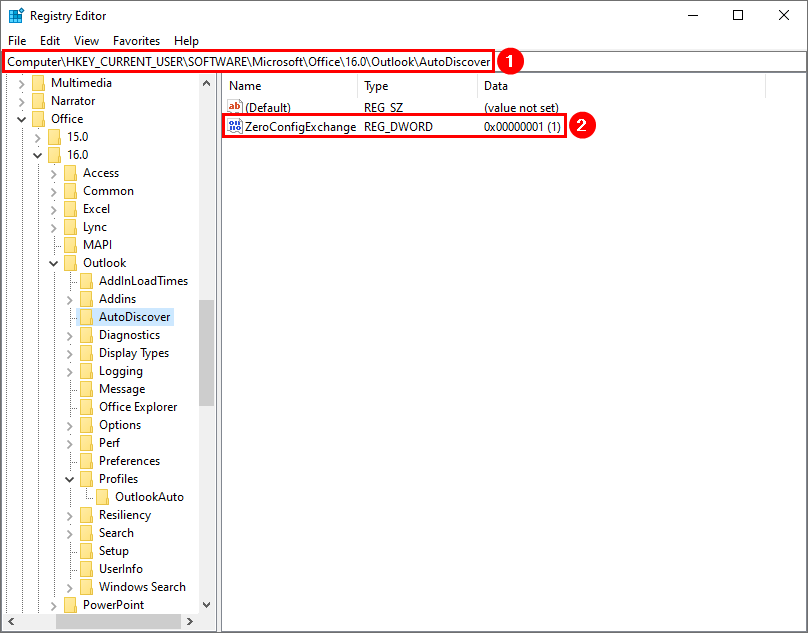This screenshot has width=808, height=633.
Task: Click the (Default) string value icon
Action: point(235,107)
